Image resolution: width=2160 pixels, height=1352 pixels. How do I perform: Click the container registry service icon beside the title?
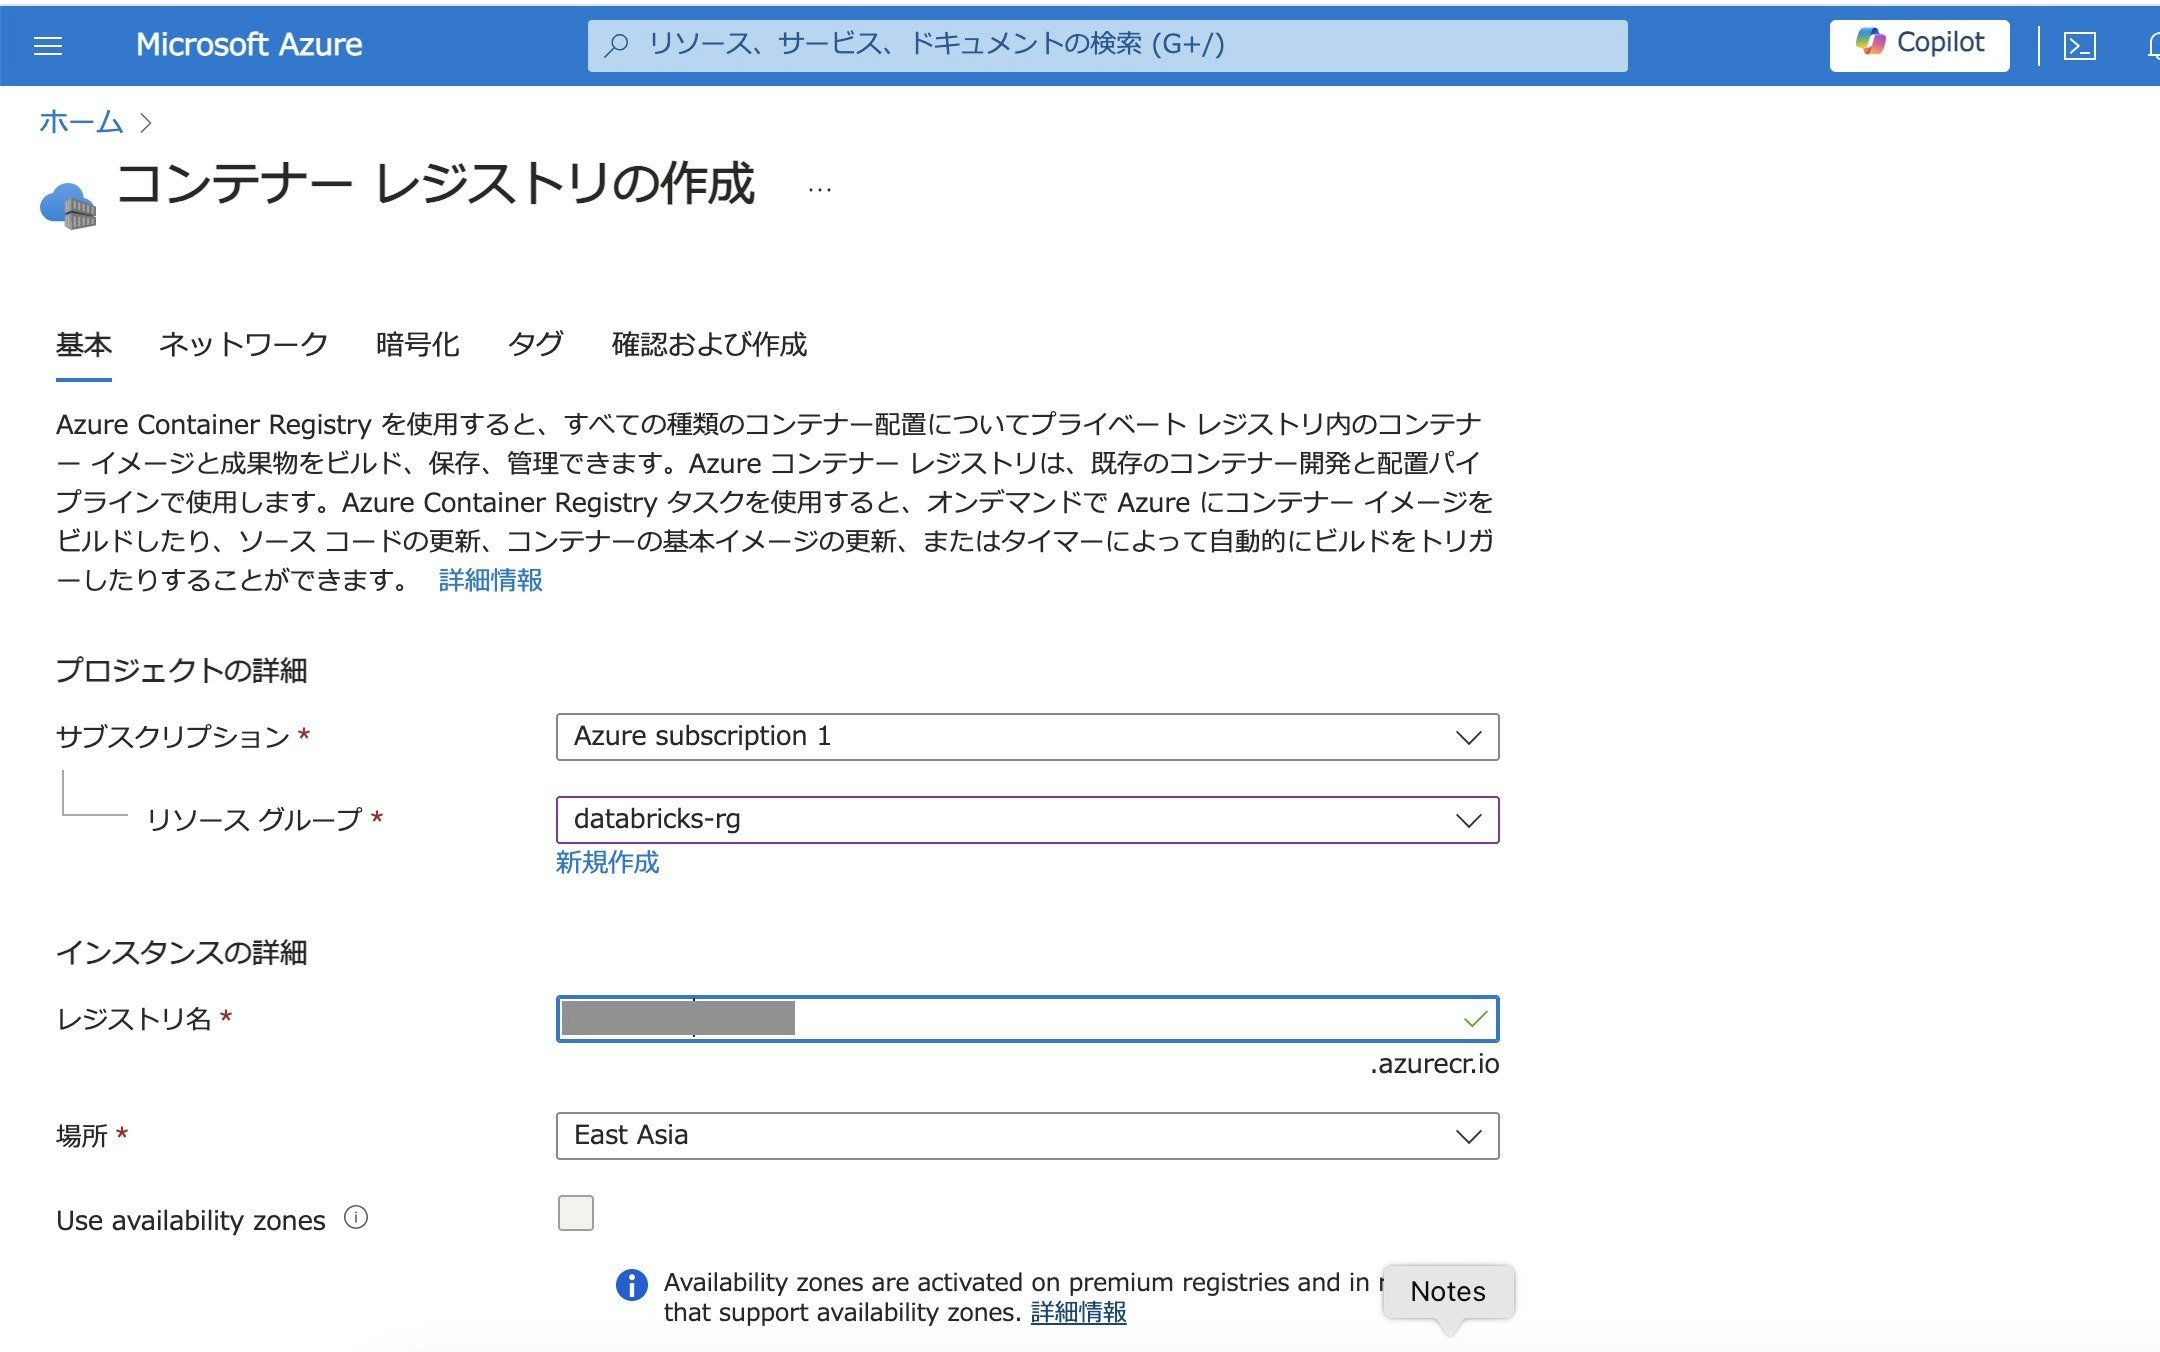tap(68, 204)
